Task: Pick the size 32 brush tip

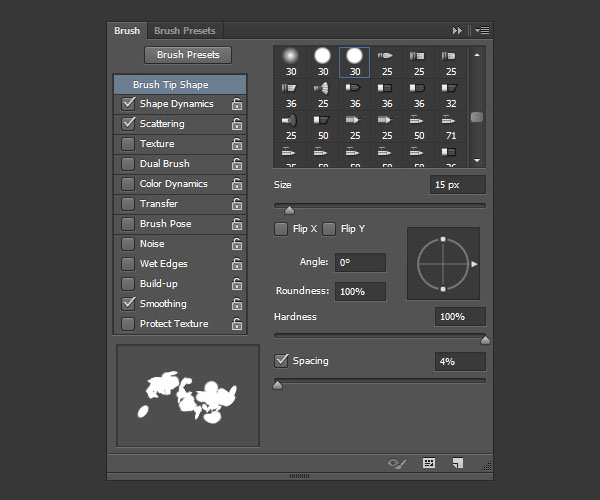Action: tap(450, 94)
